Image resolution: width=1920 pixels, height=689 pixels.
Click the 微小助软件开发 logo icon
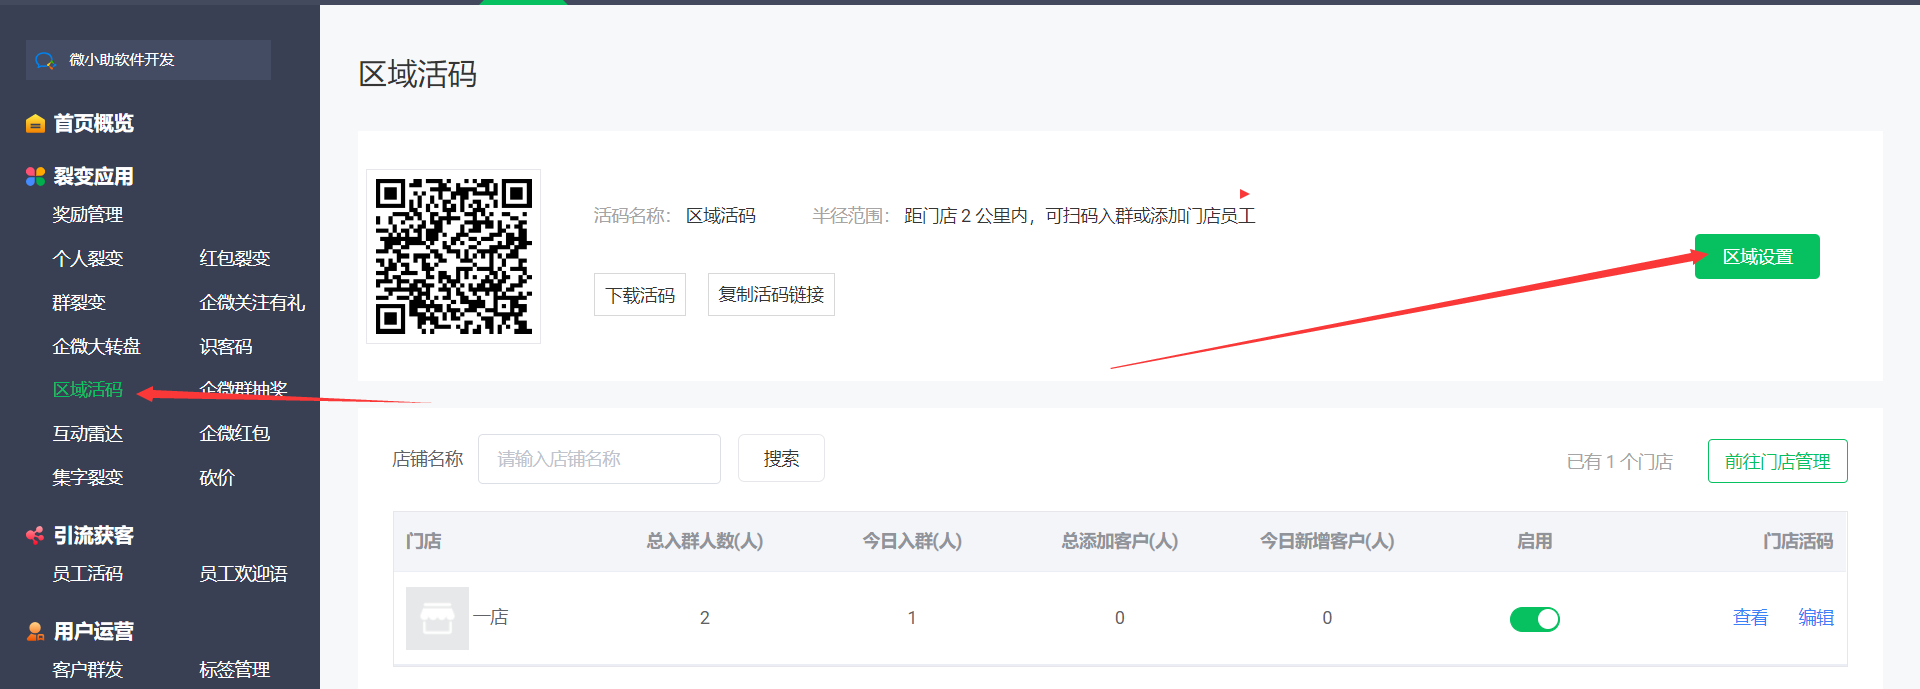point(44,60)
